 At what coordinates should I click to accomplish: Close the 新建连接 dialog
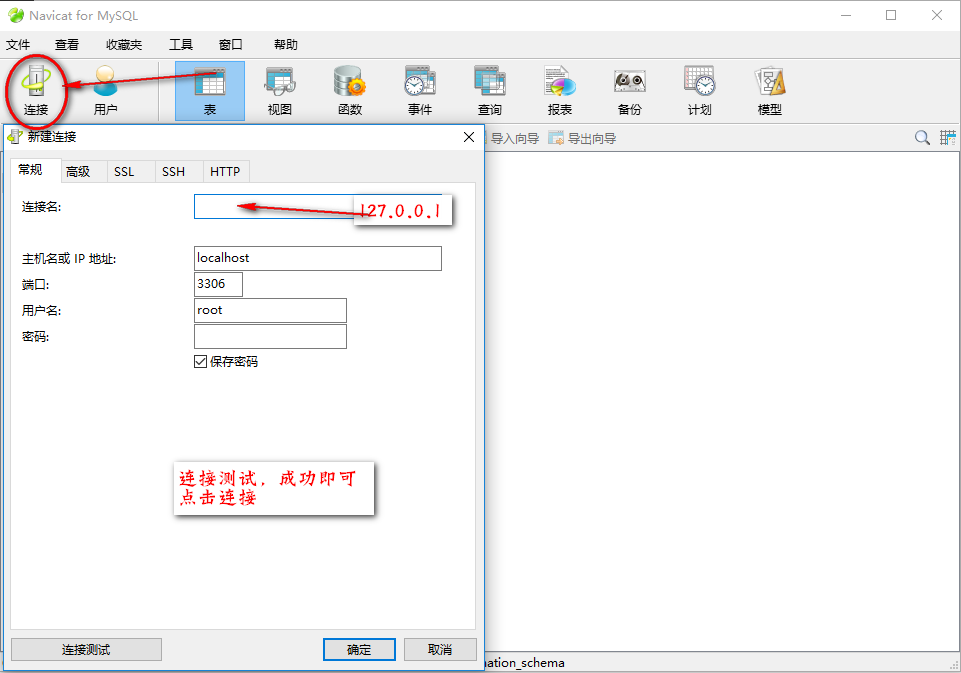pos(469,137)
